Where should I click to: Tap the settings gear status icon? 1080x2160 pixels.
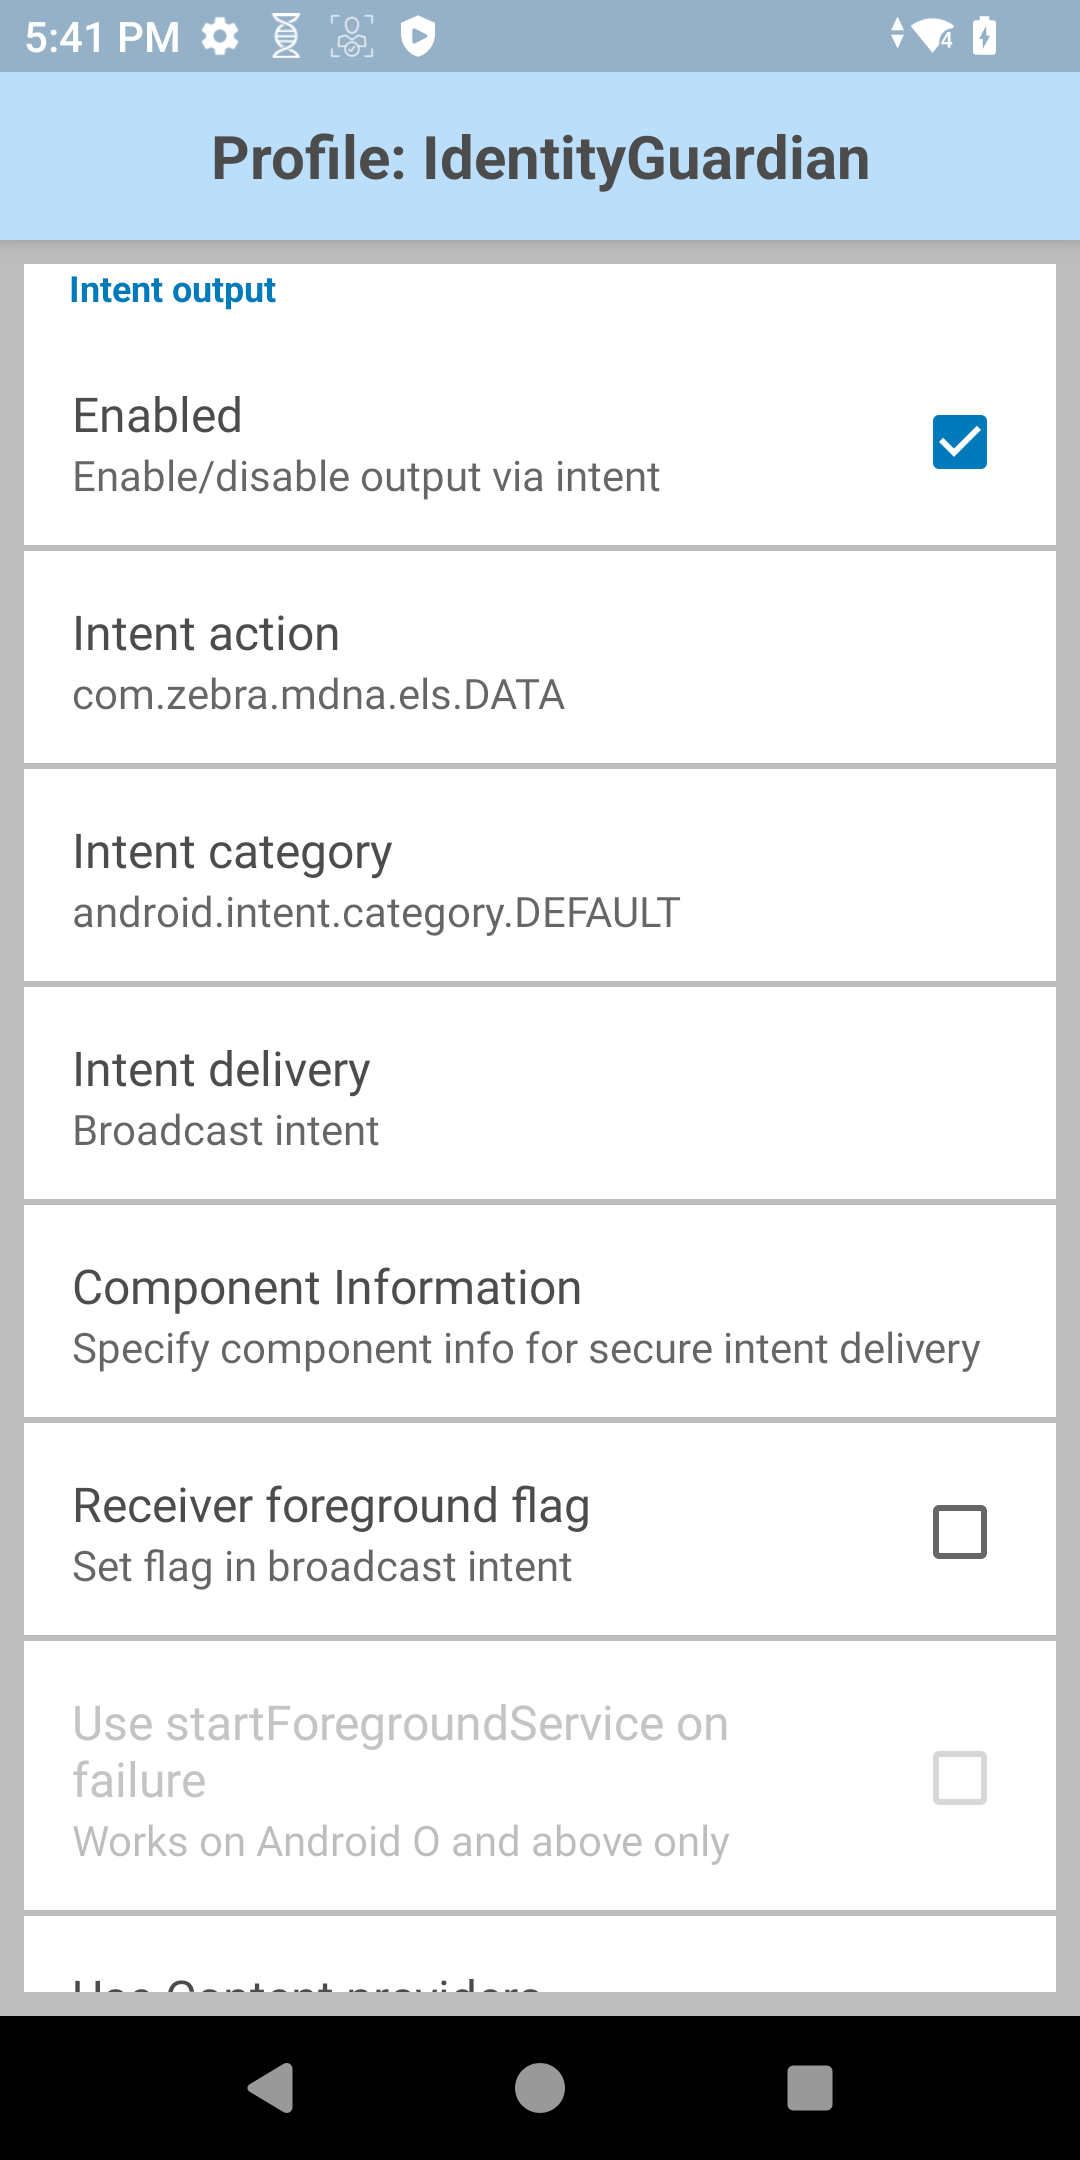[220, 37]
